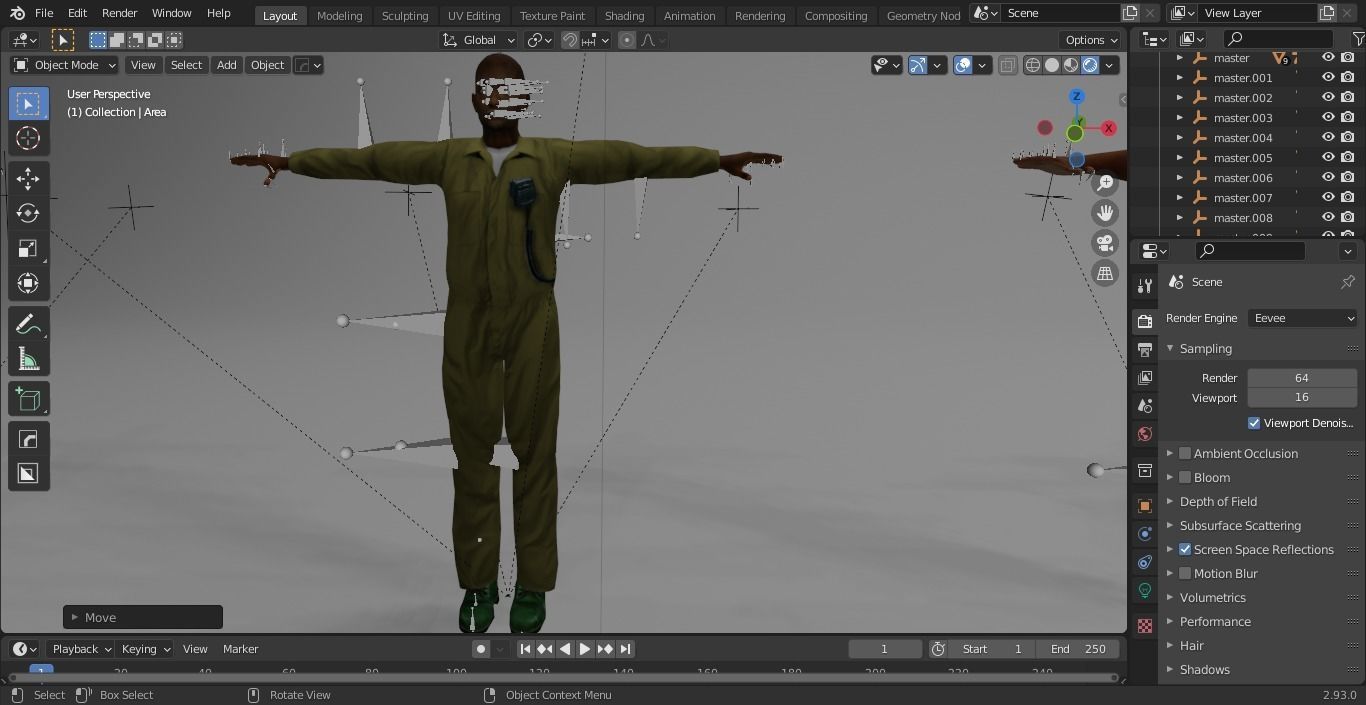Open the Object Mode dropdown
1366x705 pixels.
tap(64, 65)
